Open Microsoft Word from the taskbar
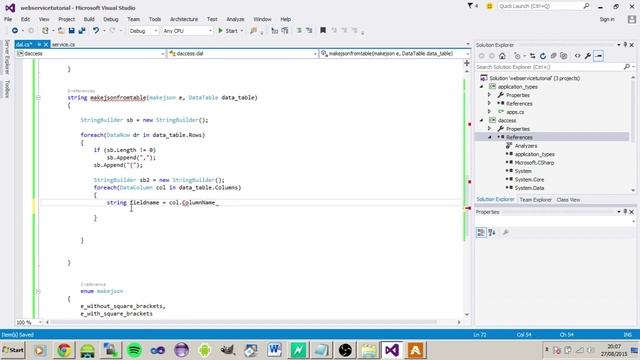Viewport: 640px width, 360px height. [x=275, y=350]
